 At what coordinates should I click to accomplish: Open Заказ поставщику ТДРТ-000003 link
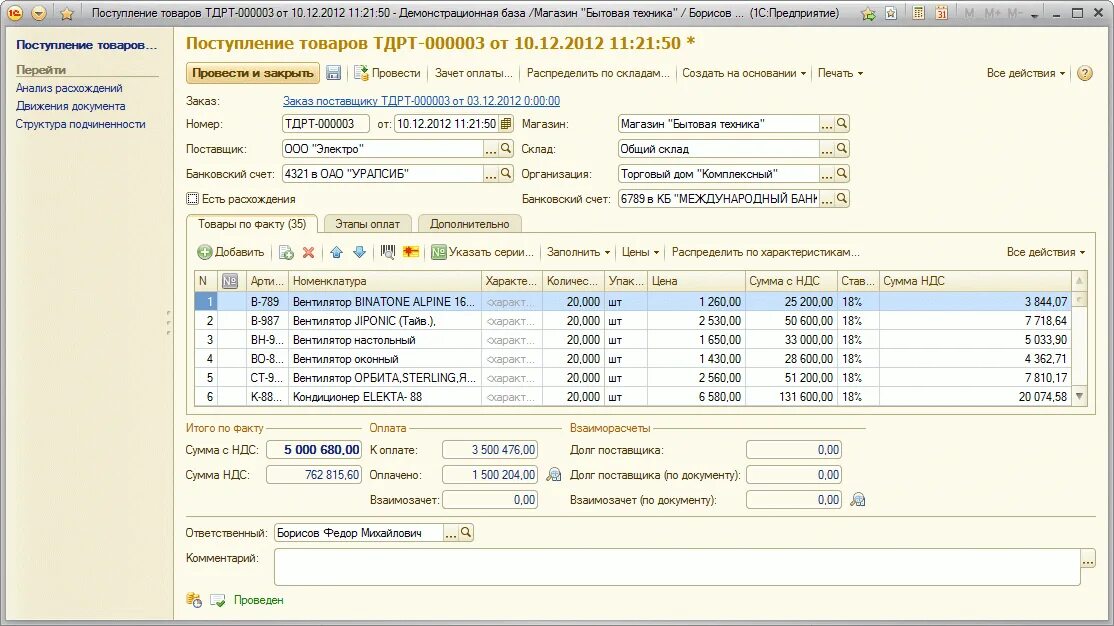coord(421,101)
